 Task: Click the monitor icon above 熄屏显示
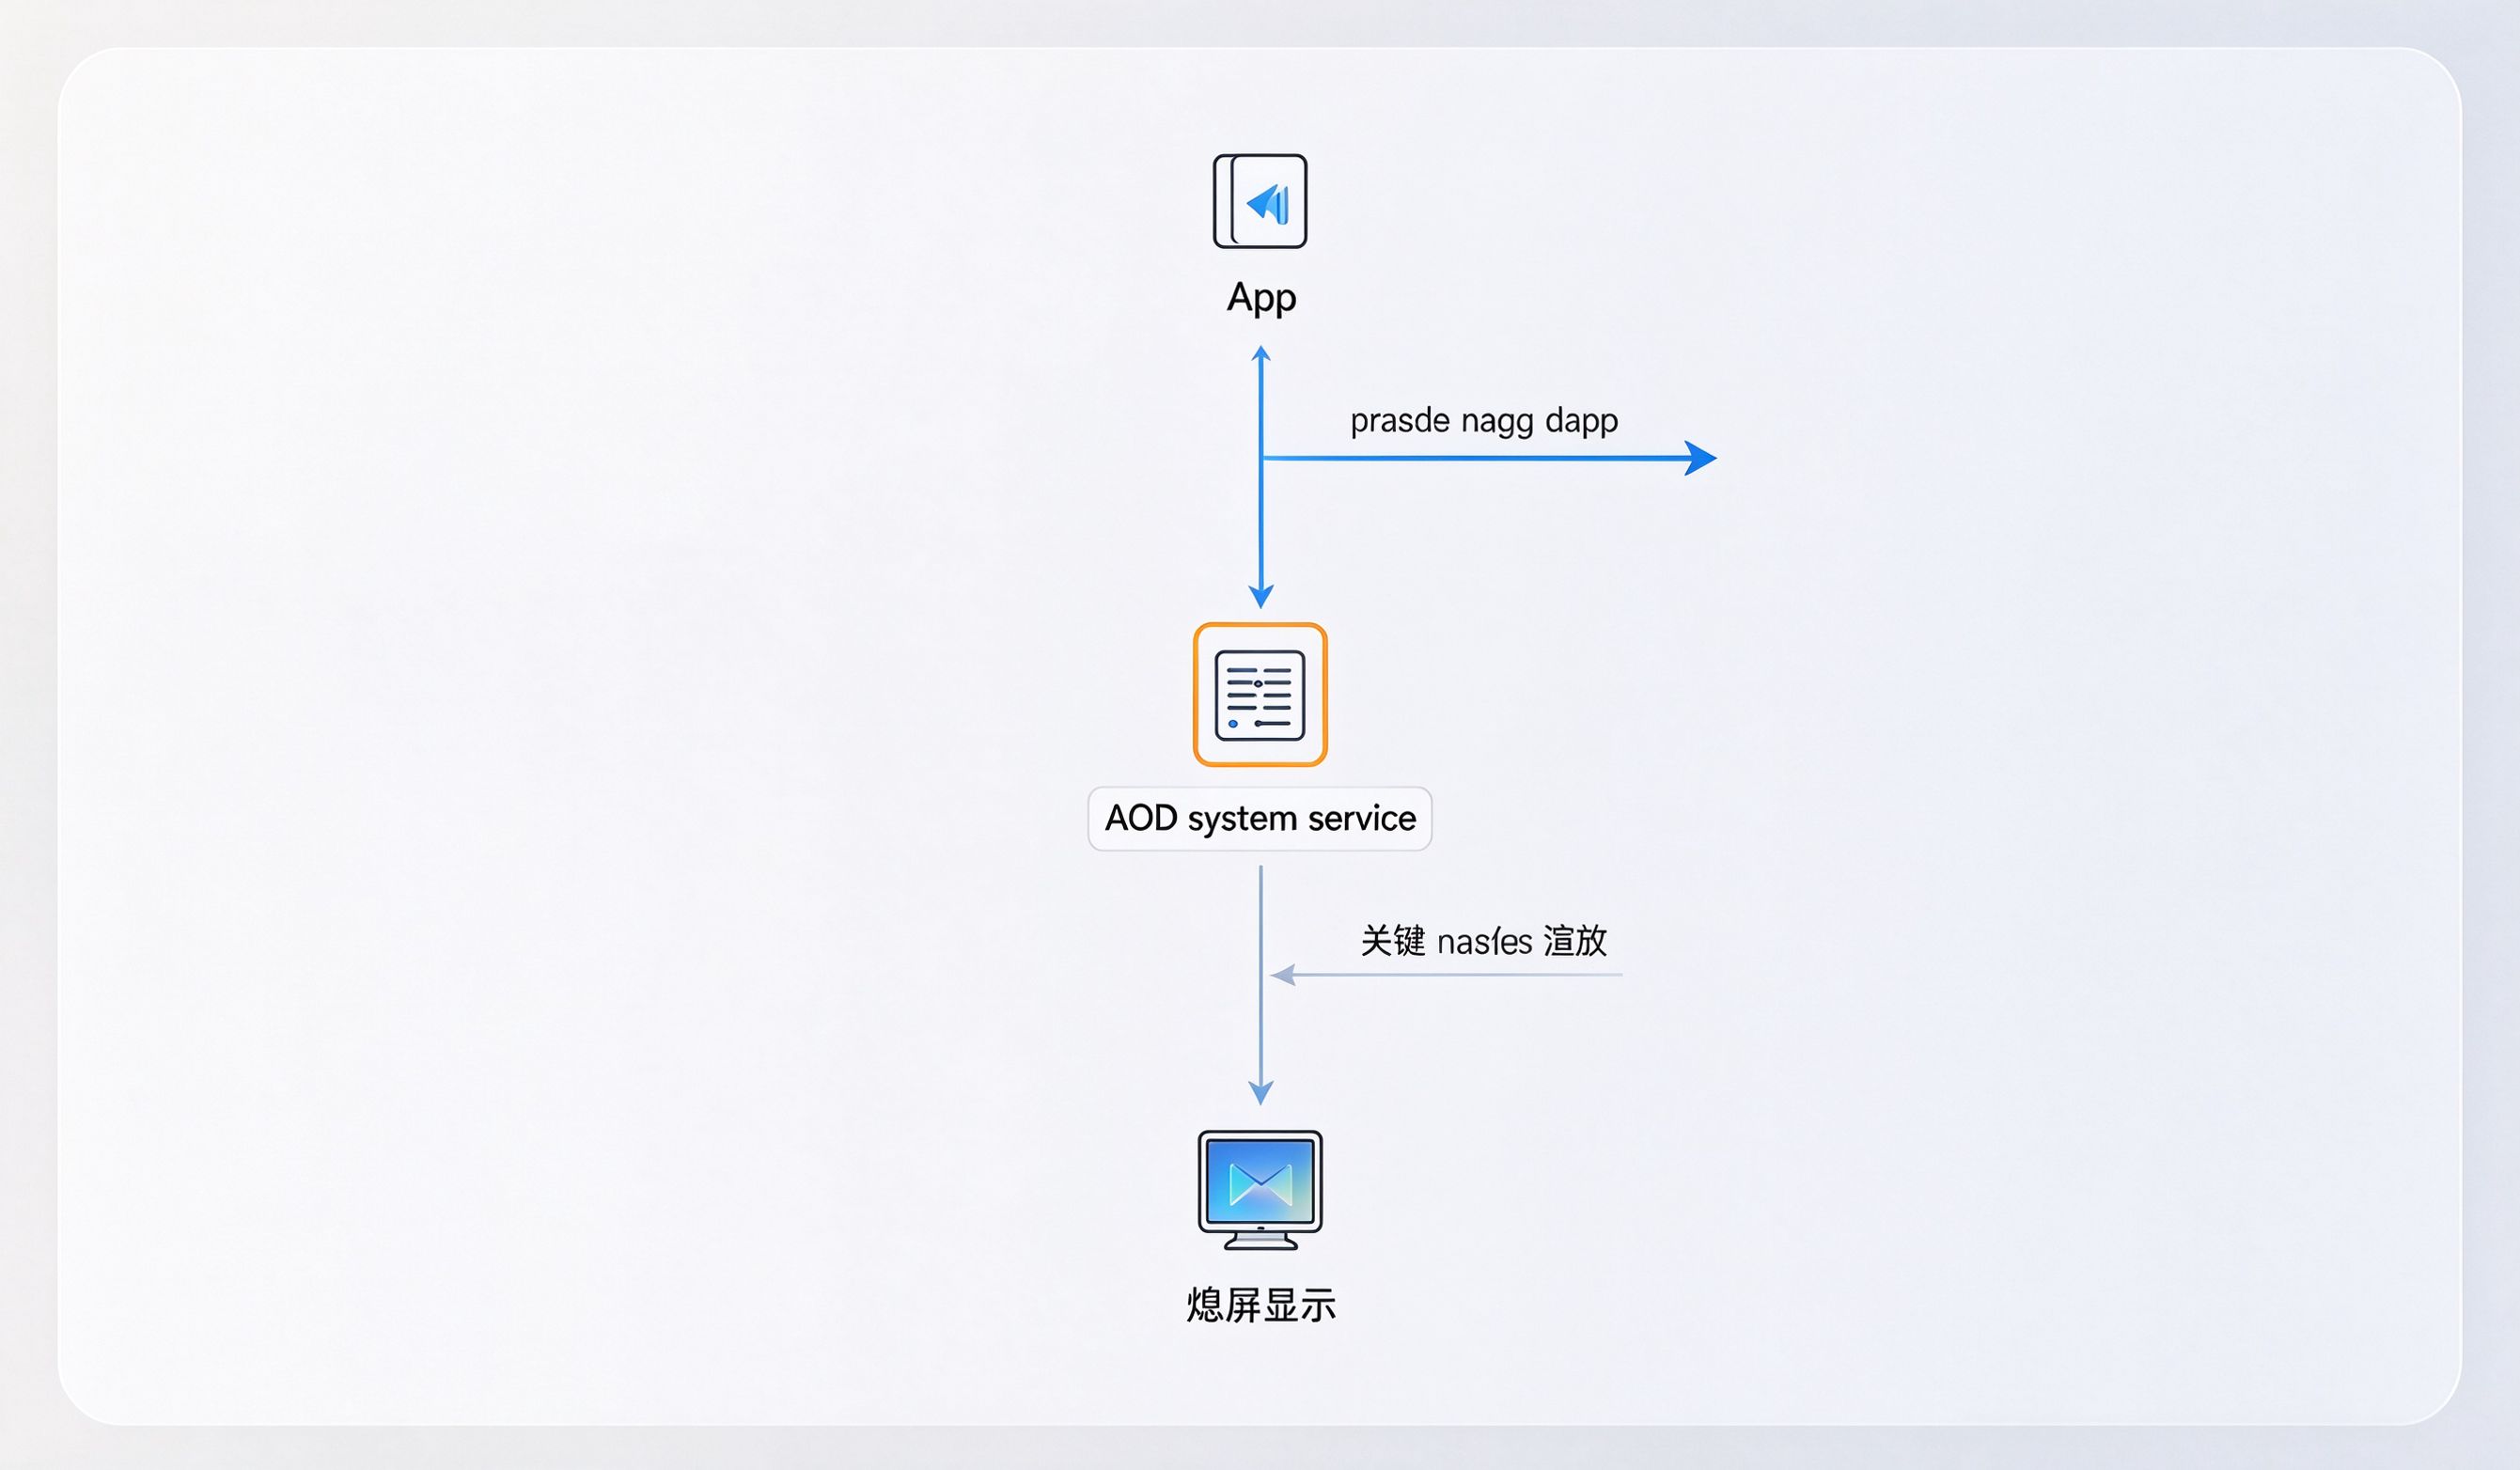1260,1190
